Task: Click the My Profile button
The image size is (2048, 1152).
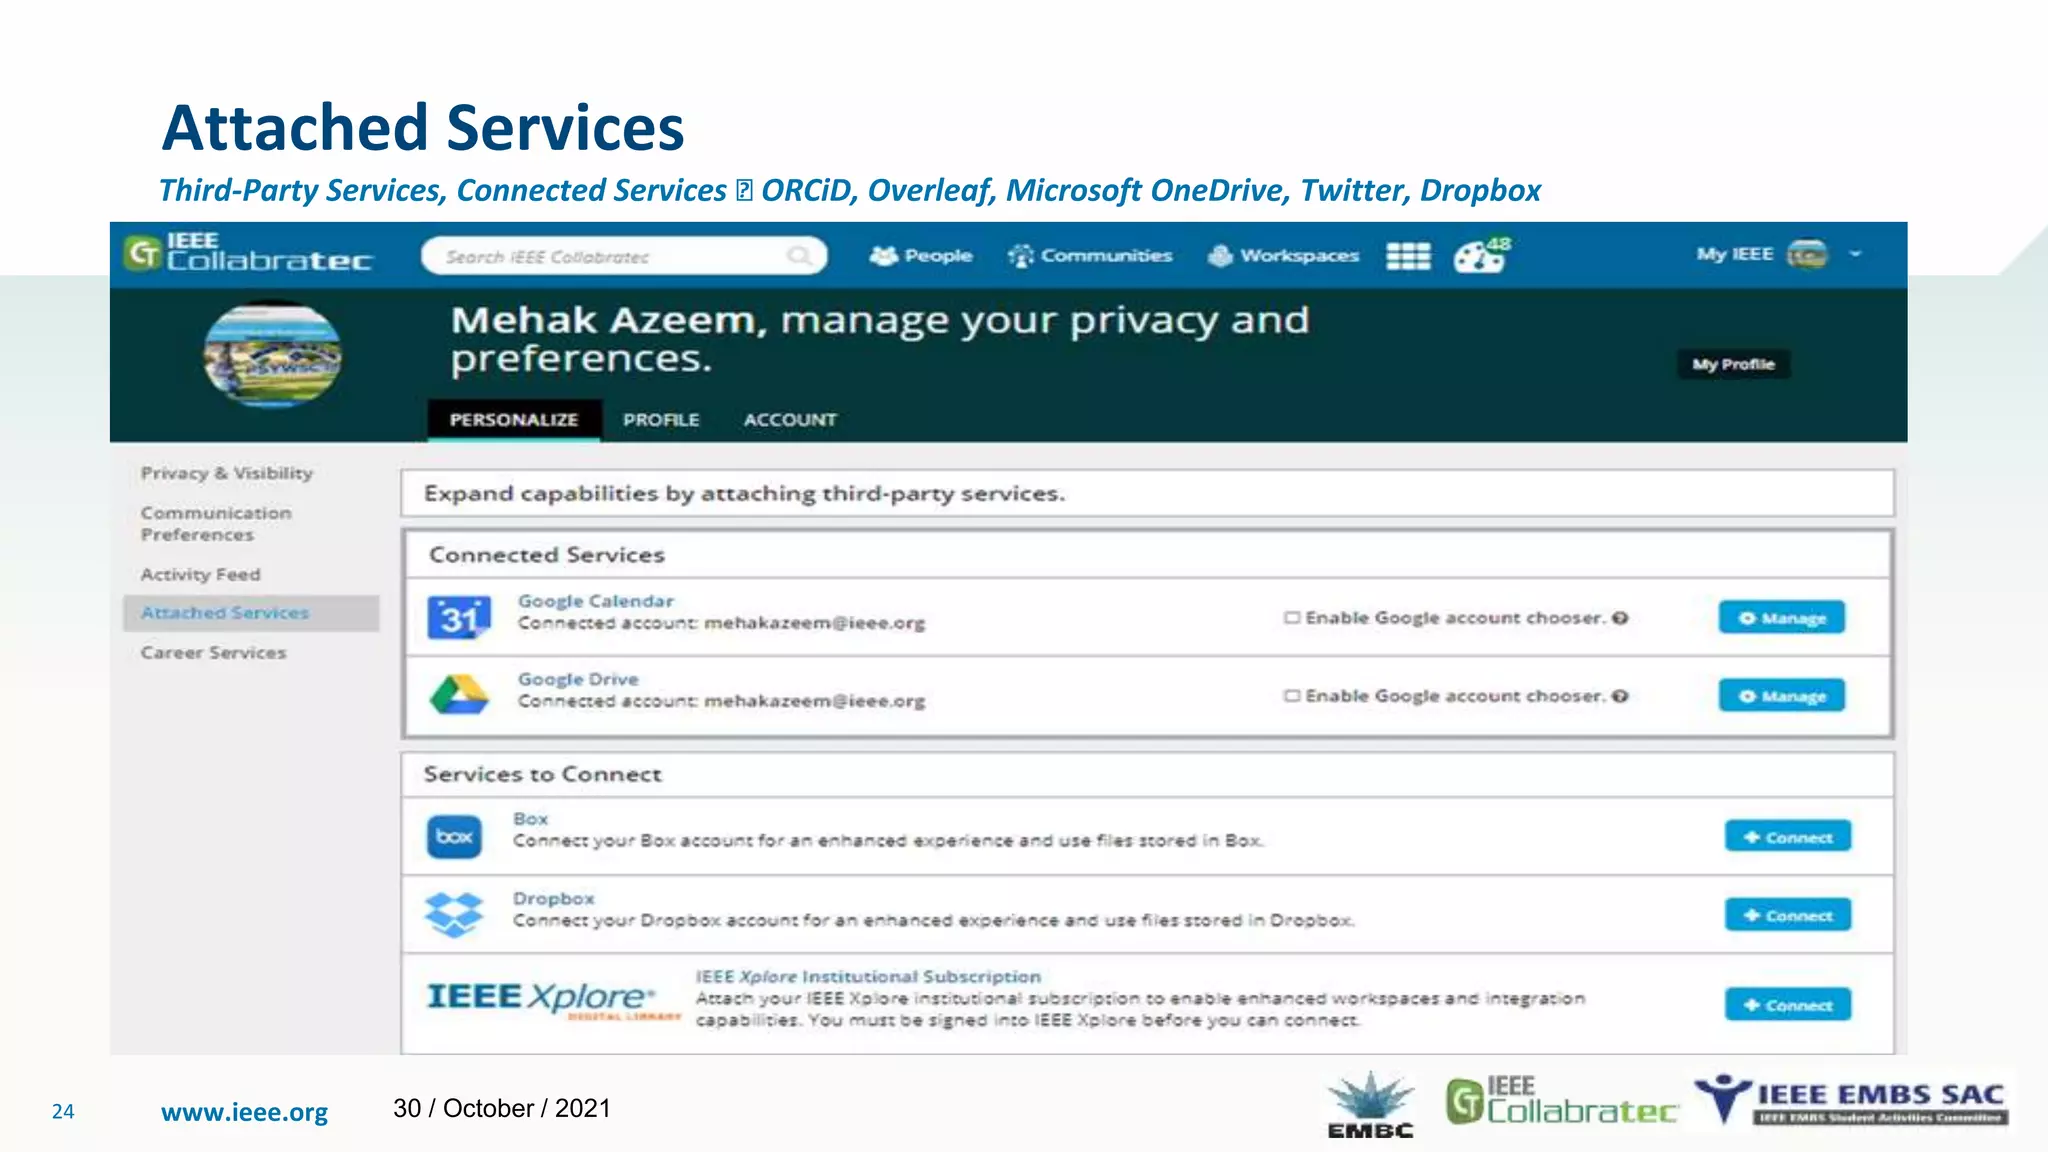Action: click(1733, 364)
